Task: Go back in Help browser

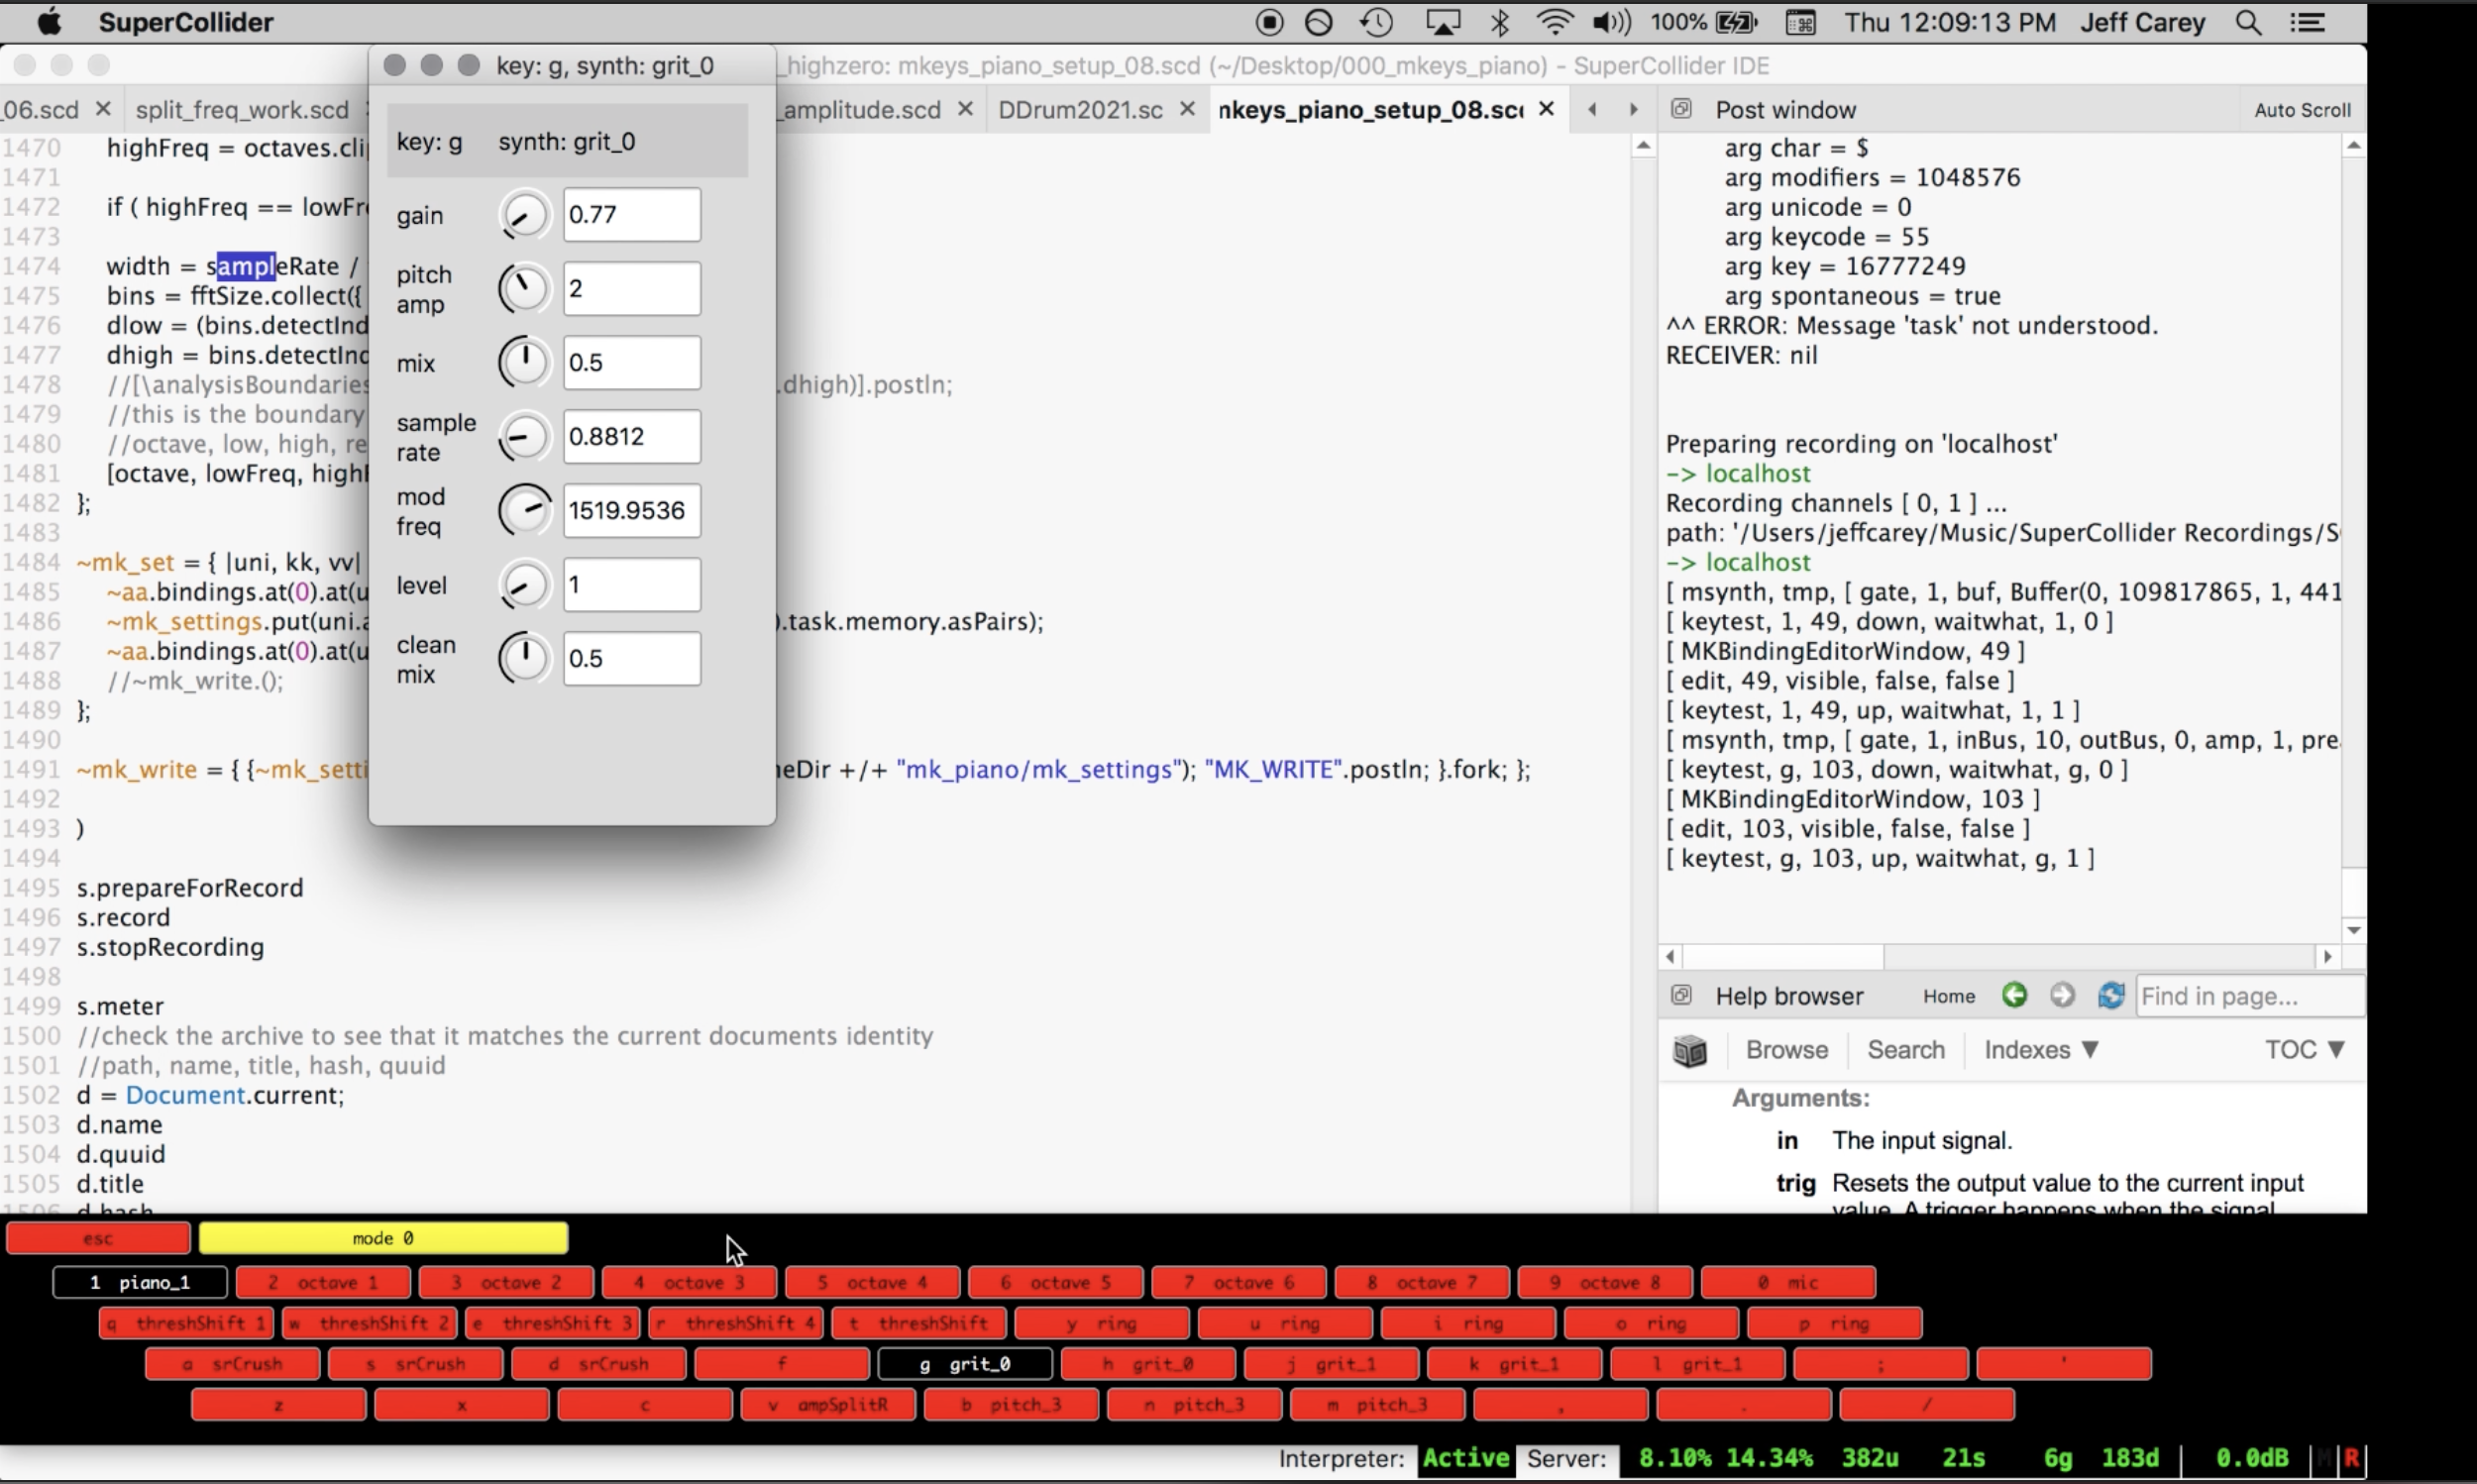Action: point(2014,995)
